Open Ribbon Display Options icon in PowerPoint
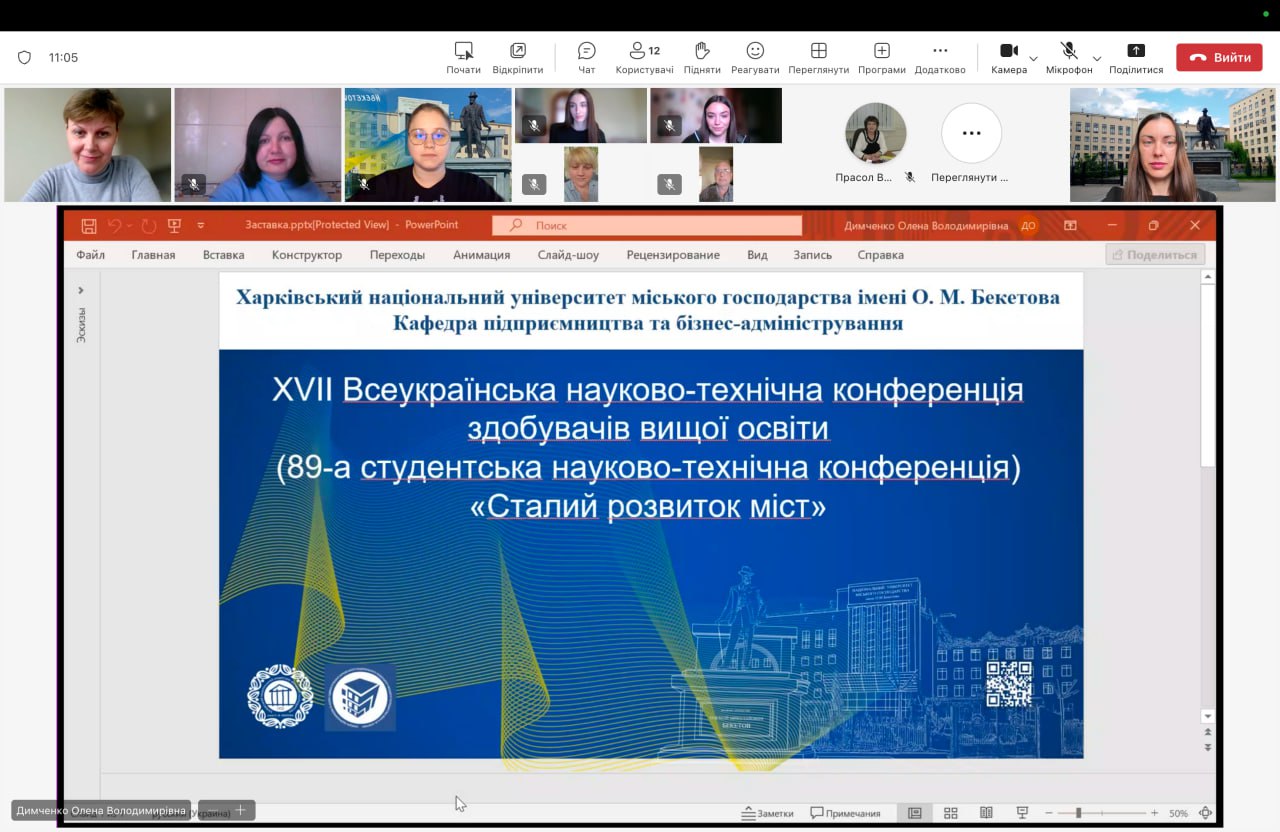The image size is (1280, 832). [1070, 226]
